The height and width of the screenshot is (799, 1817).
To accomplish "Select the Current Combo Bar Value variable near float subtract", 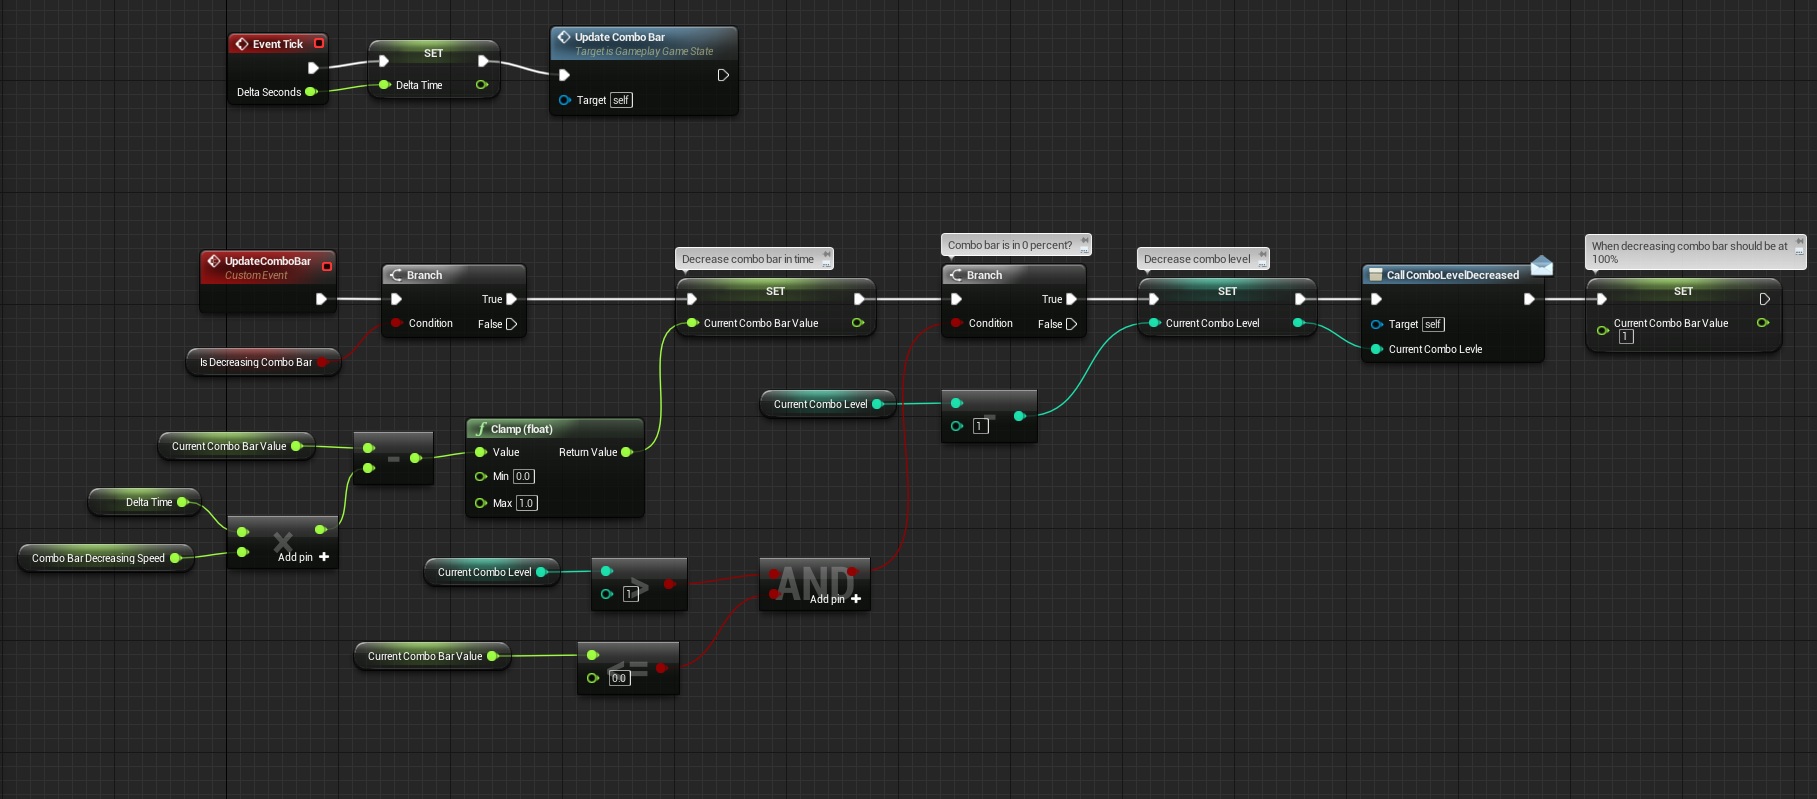I will [235, 446].
